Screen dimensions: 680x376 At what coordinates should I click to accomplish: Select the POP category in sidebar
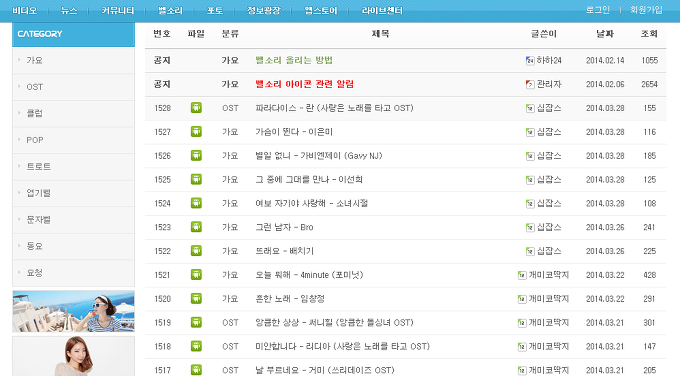click(35, 140)
